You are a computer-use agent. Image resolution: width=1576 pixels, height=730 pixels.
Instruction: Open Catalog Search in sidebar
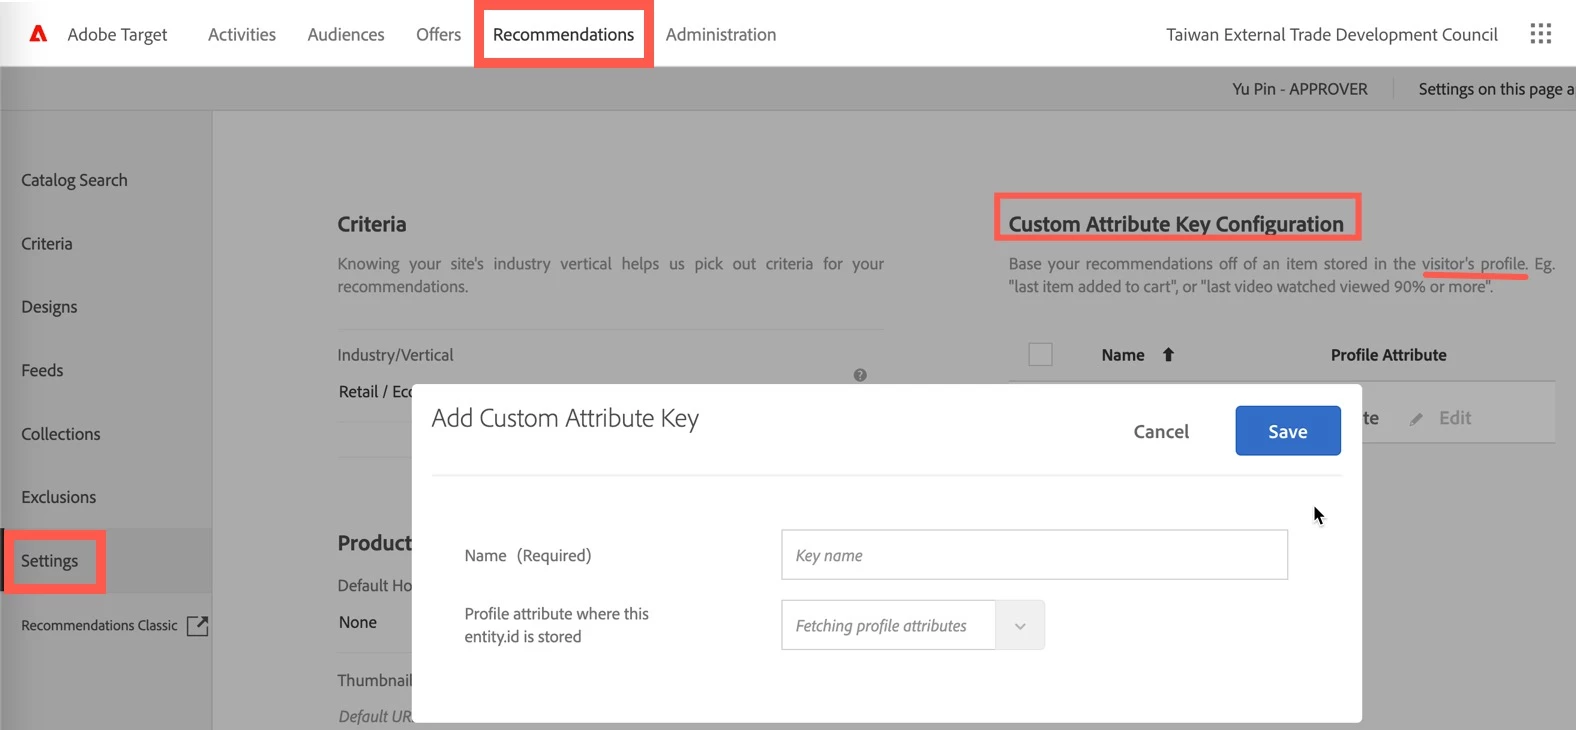point(74,180)
